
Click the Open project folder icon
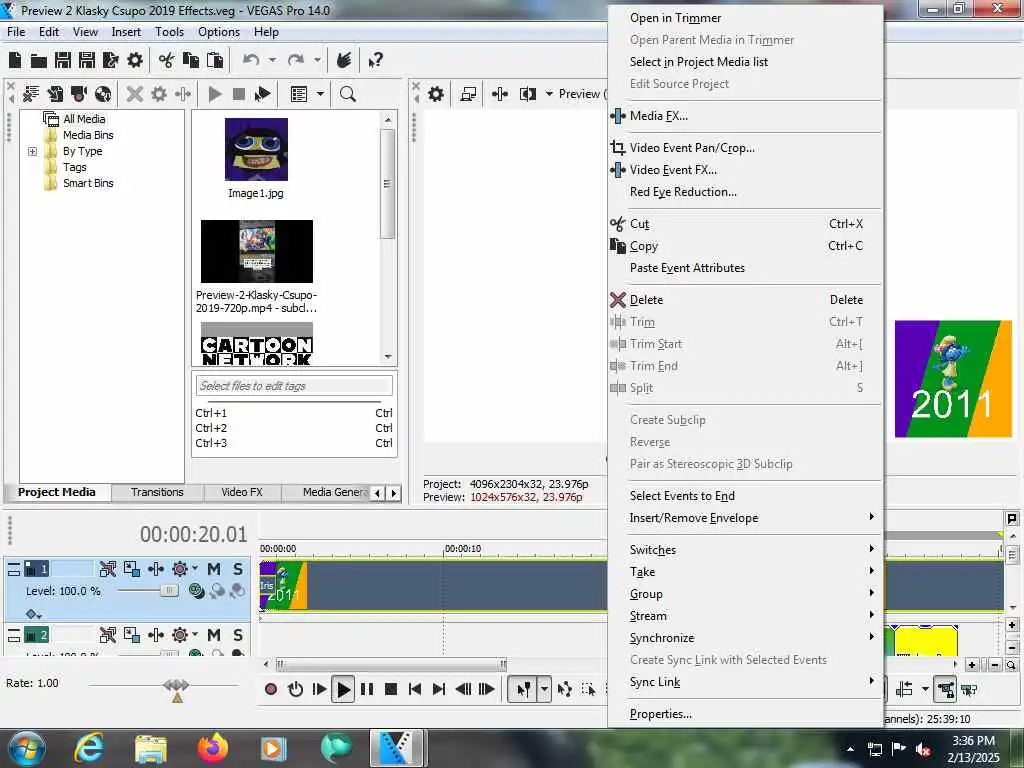click(39, 61)
